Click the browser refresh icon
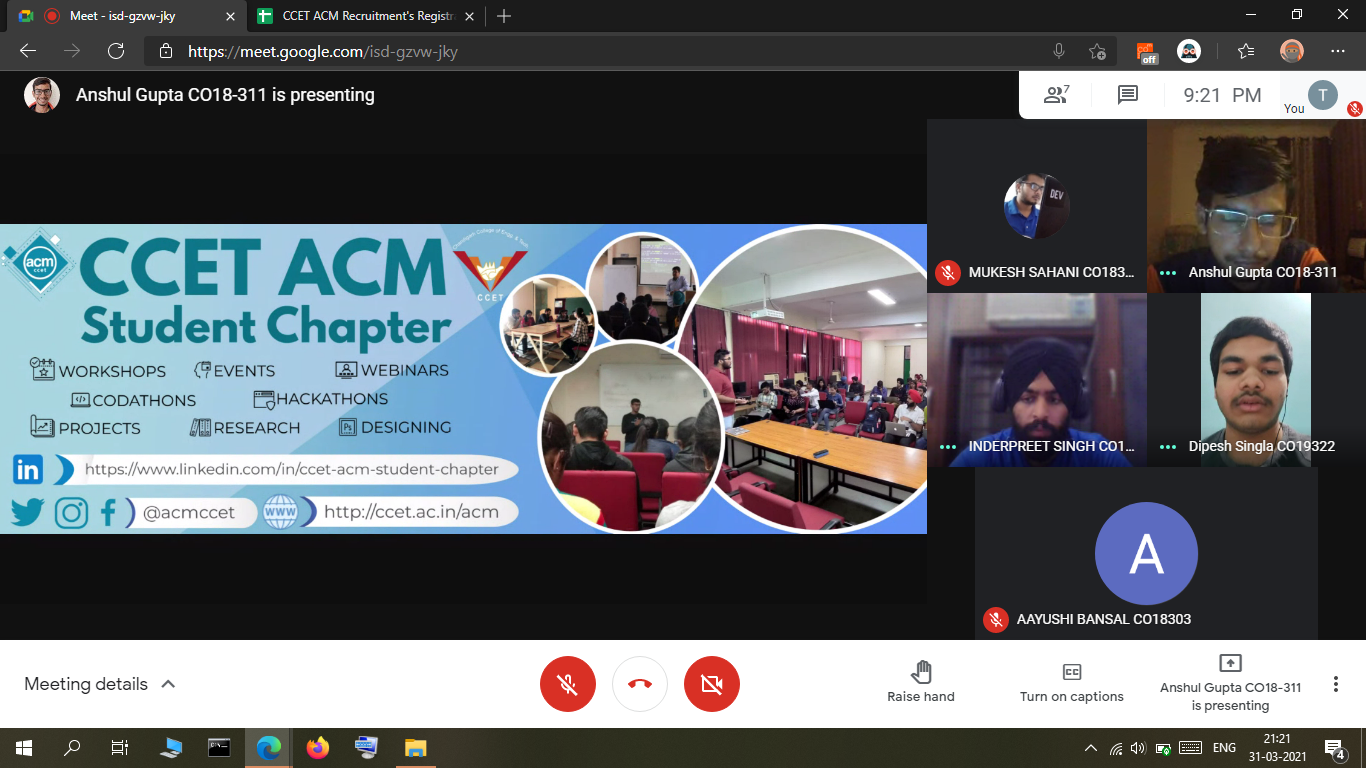Viewport: 1366px width, 768px height. pyautogui.click(x=116, y=51)
